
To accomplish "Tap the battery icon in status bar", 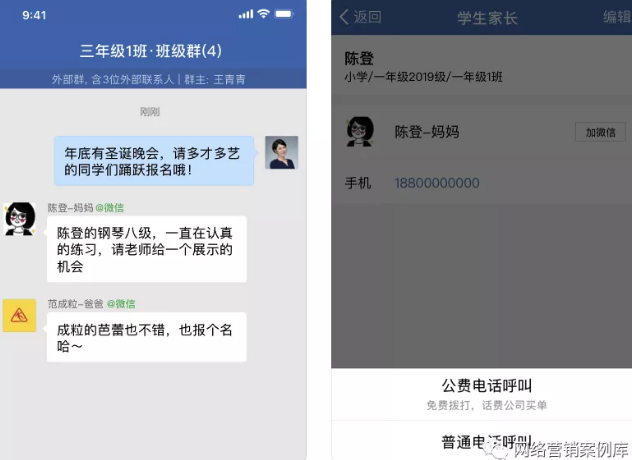I will click(x=284, y=14).
